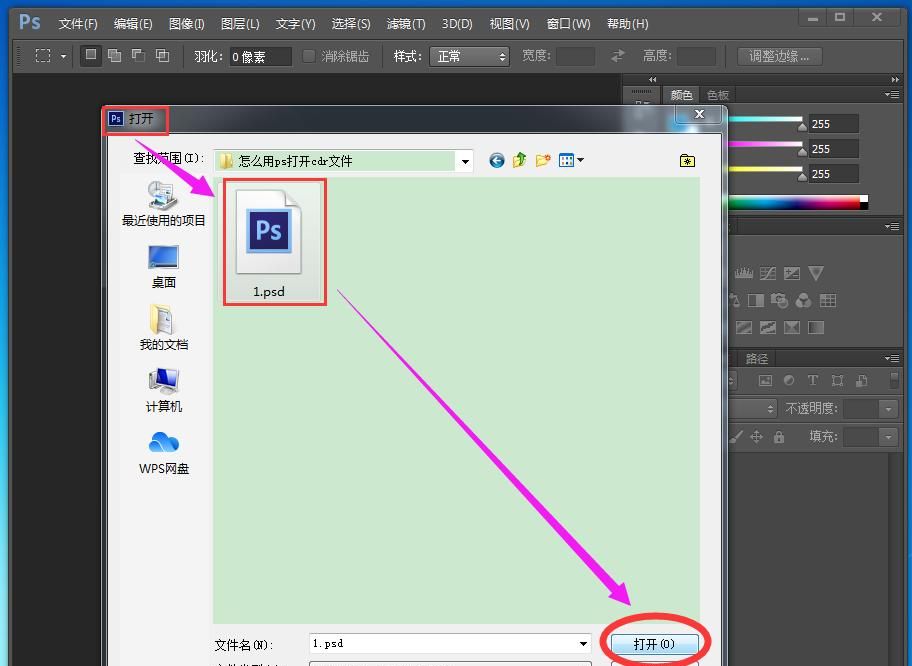
Task: Collapse the right panel dock arrows
Action: [x=895, y=79]
